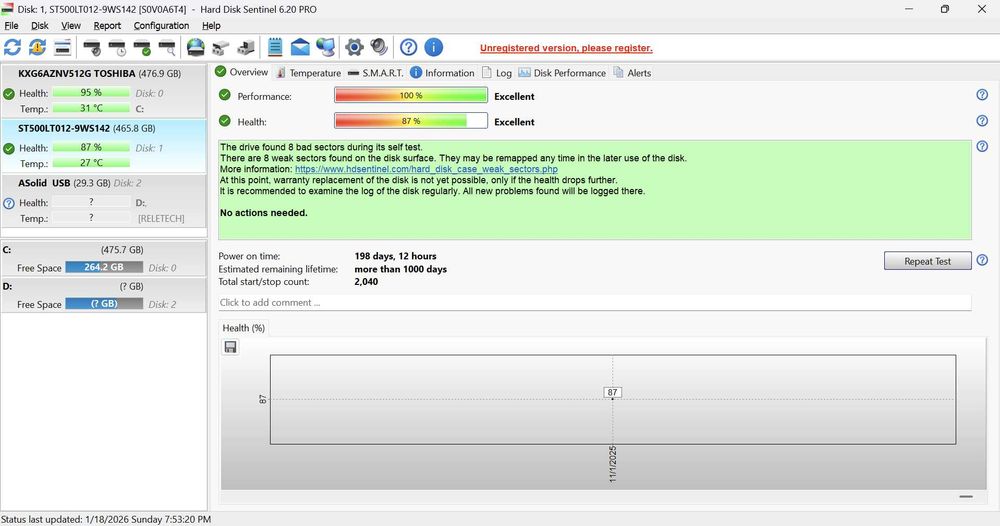This screenshot has width=1000, height=526.
Task: Open the Disk menu
Action: [x=40, y=26]
